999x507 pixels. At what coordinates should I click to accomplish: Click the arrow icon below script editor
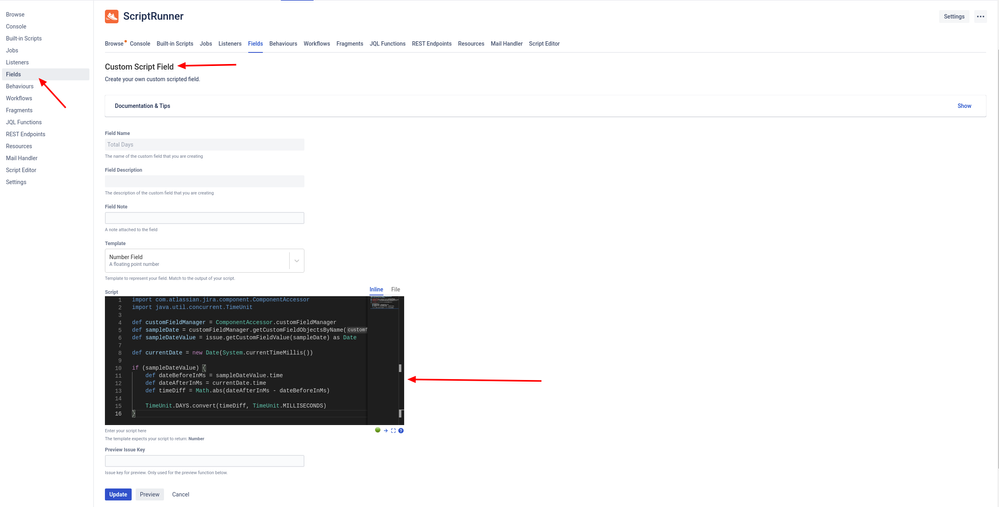[x=386, y=431]
